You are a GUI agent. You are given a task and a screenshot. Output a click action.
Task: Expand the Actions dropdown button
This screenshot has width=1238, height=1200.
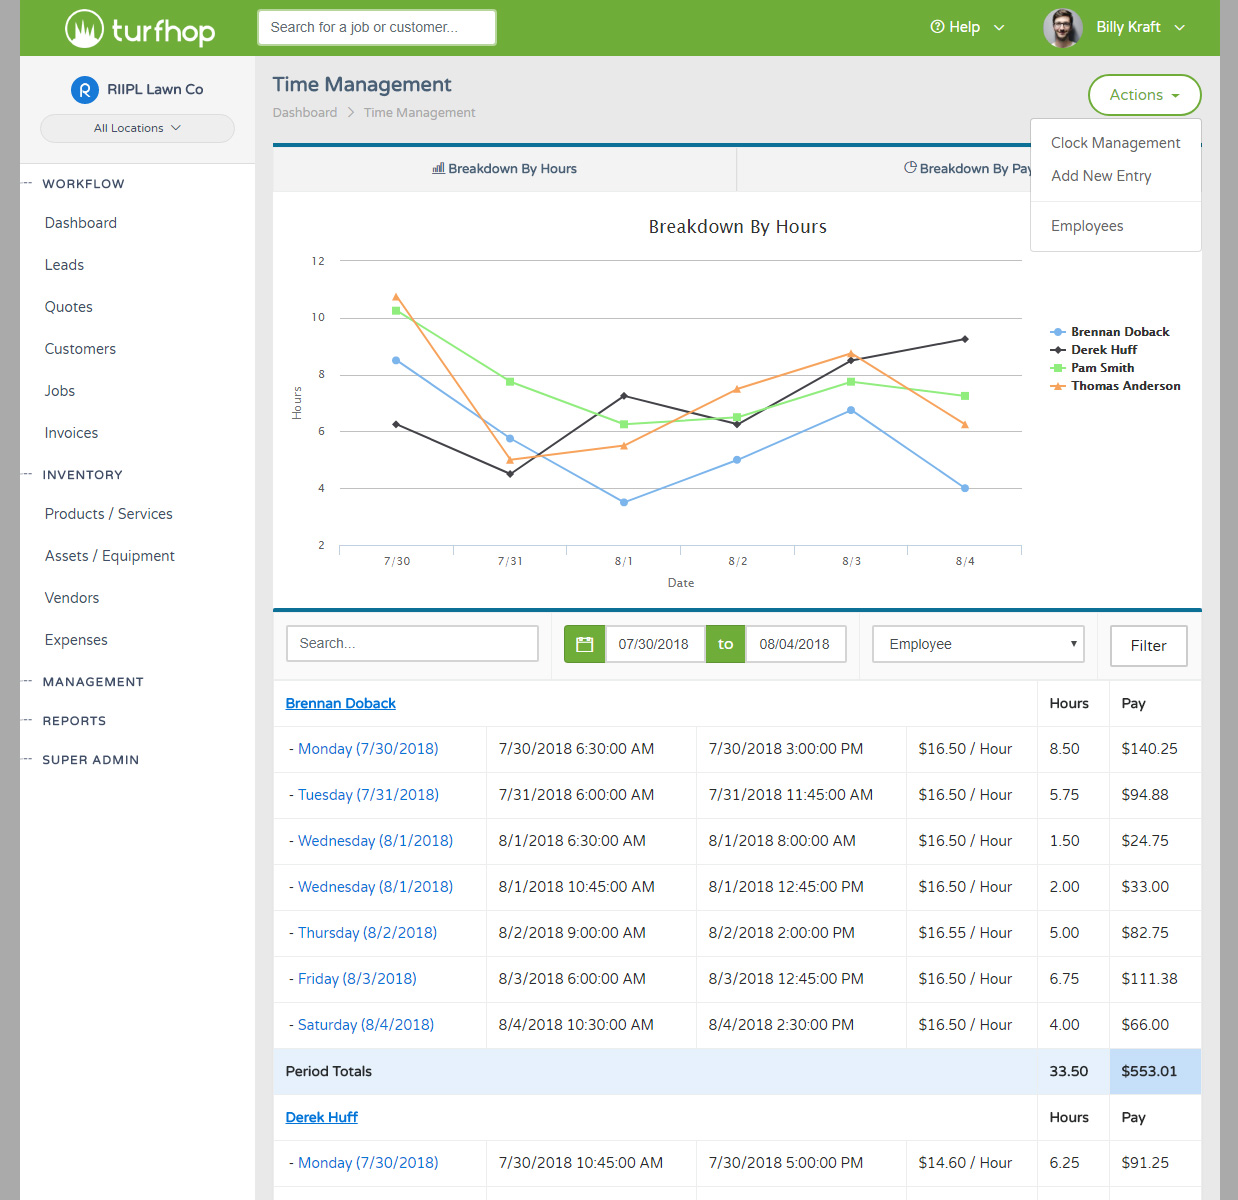point(1144,95)
